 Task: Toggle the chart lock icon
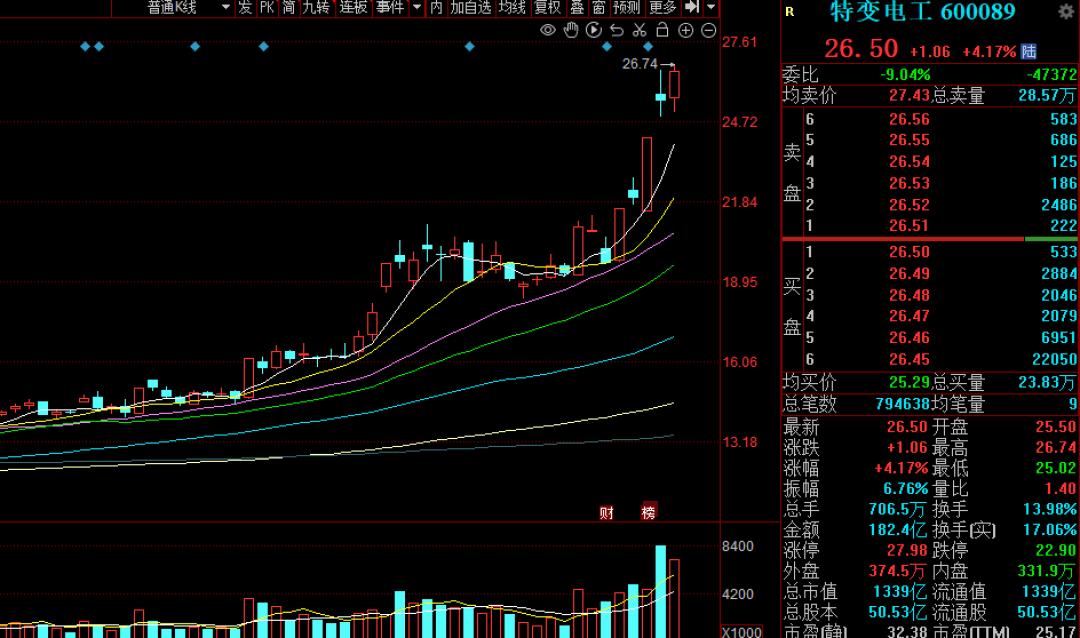[663, 30]
